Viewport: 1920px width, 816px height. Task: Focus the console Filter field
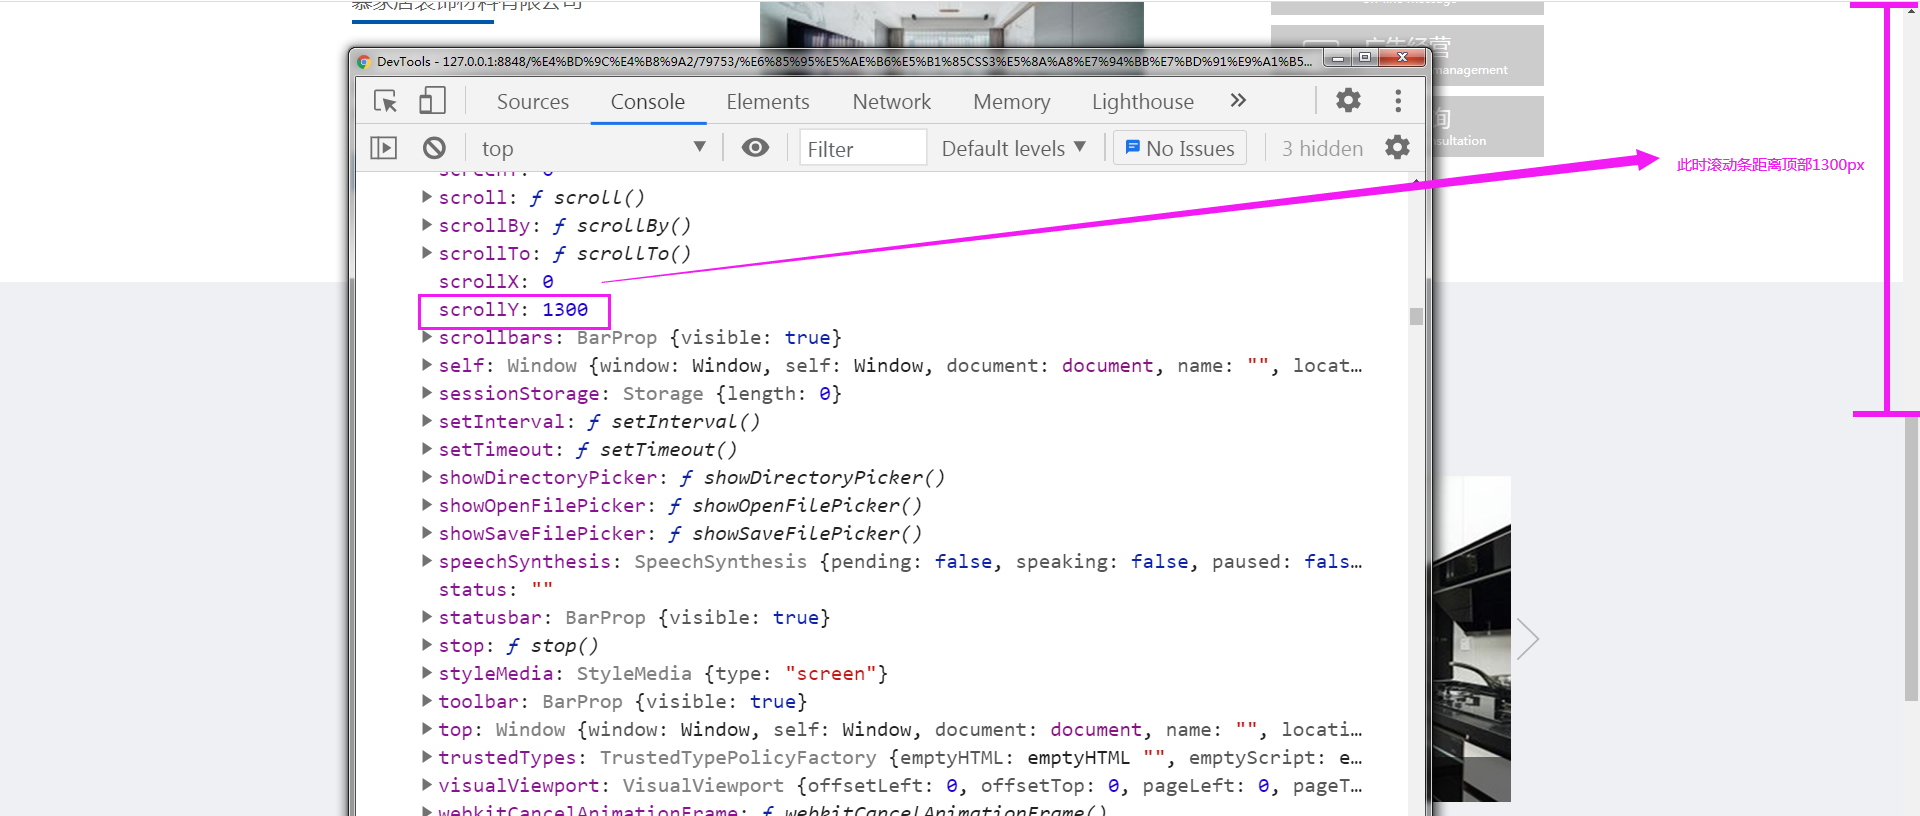(863, 148)
